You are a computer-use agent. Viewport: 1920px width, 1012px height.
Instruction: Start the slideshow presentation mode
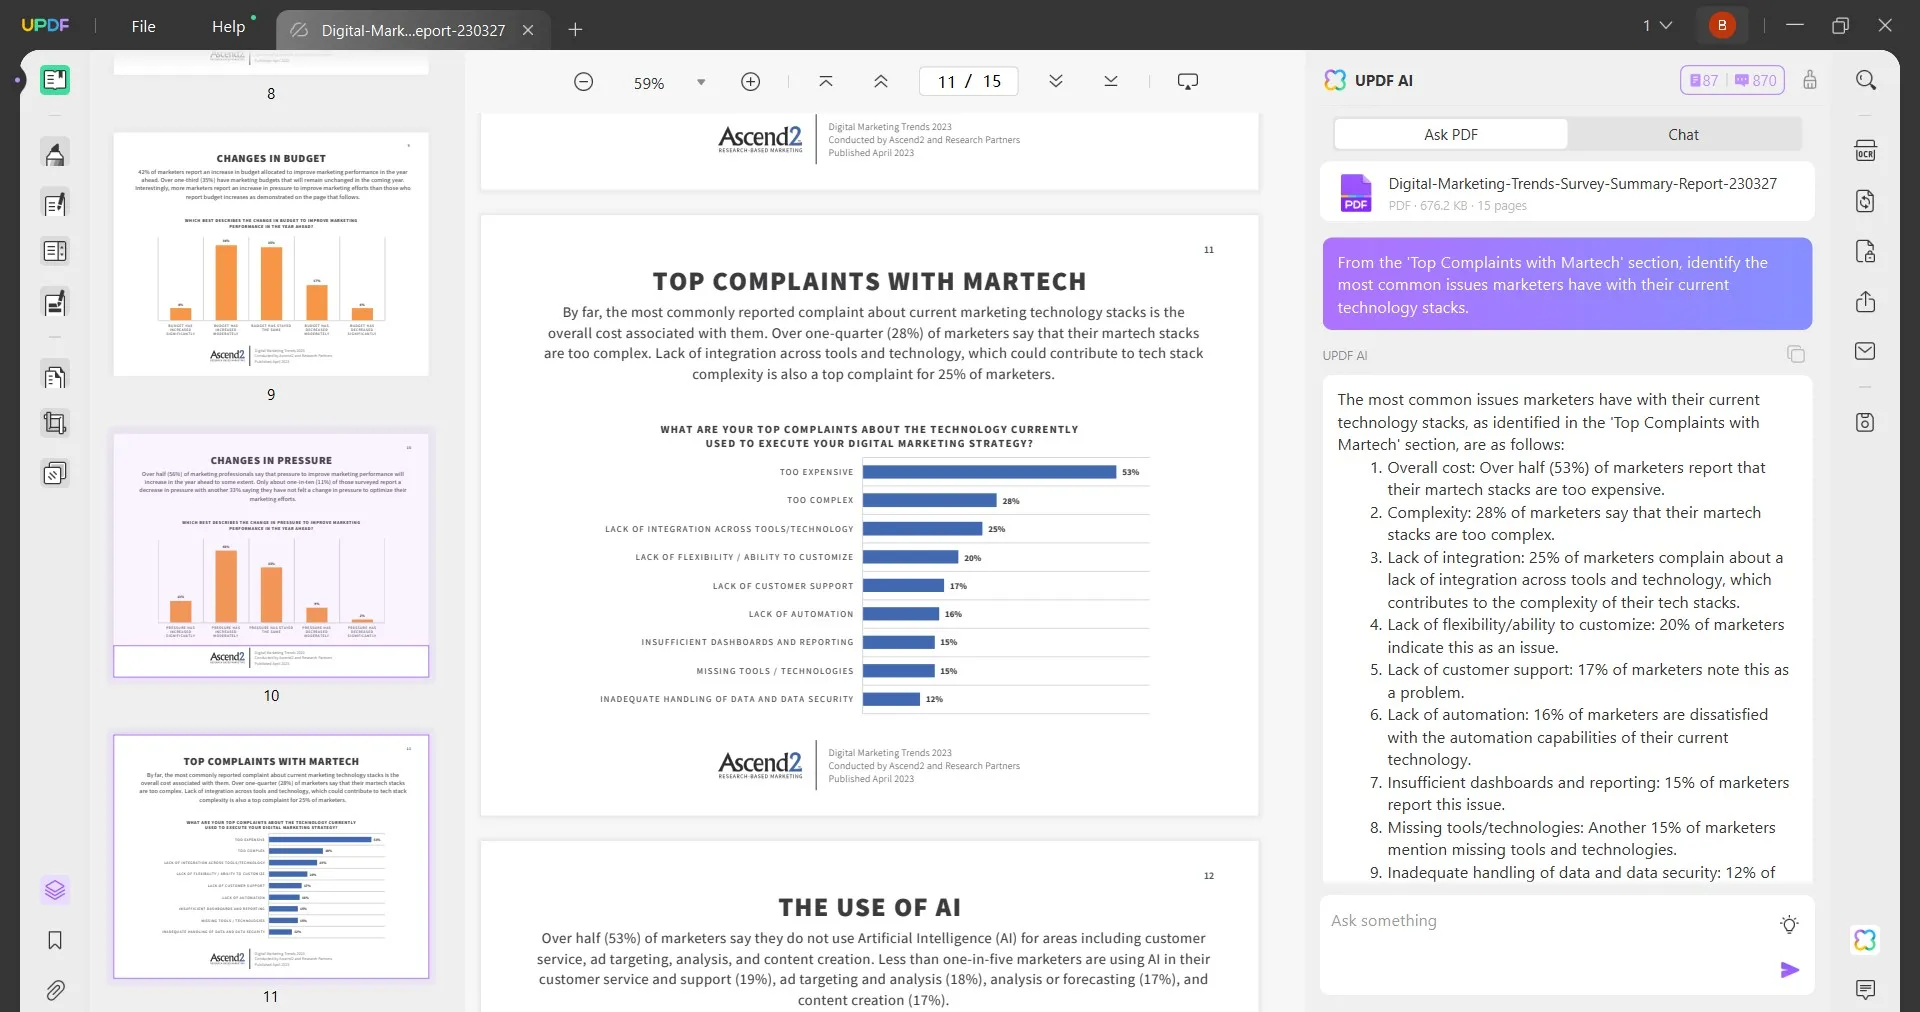[1188, 82]
